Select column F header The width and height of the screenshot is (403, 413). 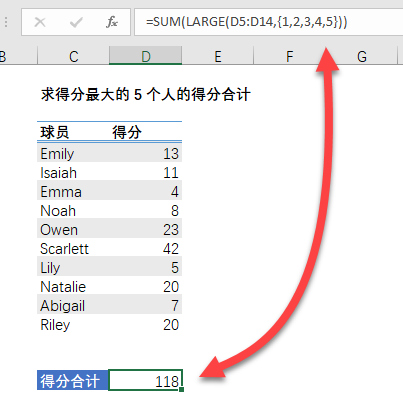click(x=290, y=56)
